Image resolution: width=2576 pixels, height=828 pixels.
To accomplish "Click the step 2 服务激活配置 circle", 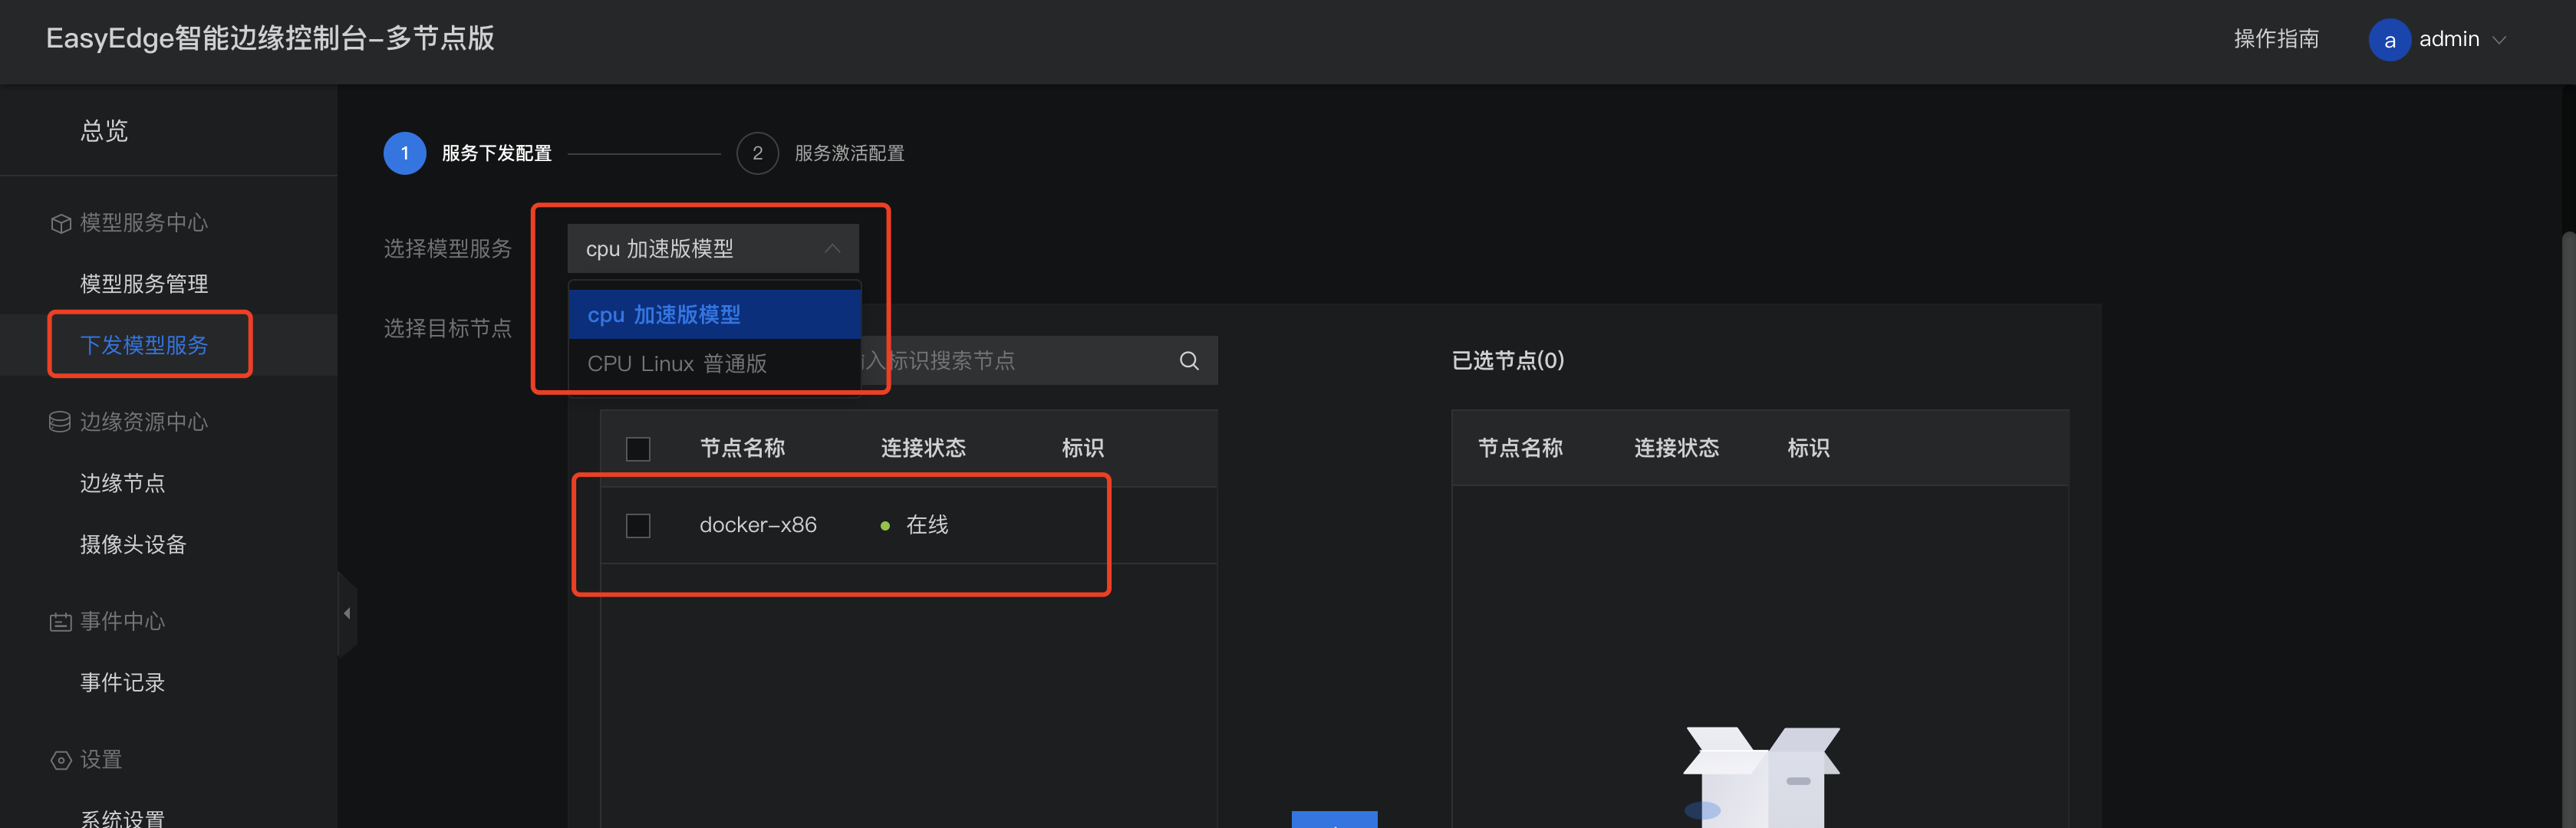I will (x=757, y=153).
